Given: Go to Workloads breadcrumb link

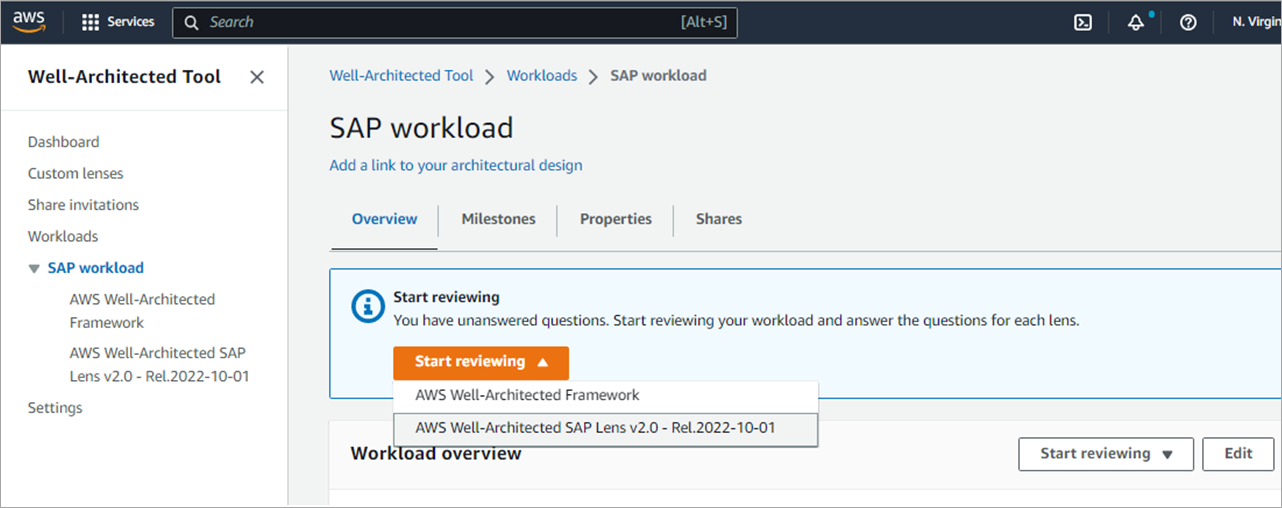Looking at the screenshot, I should click(x=542, y=76).
